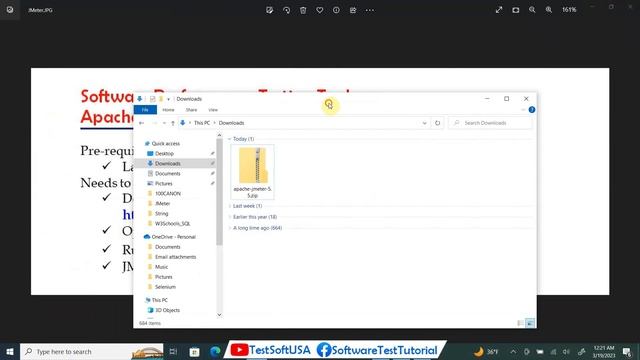Launch Microsoft Edge from taskbar

click(215, 351)
